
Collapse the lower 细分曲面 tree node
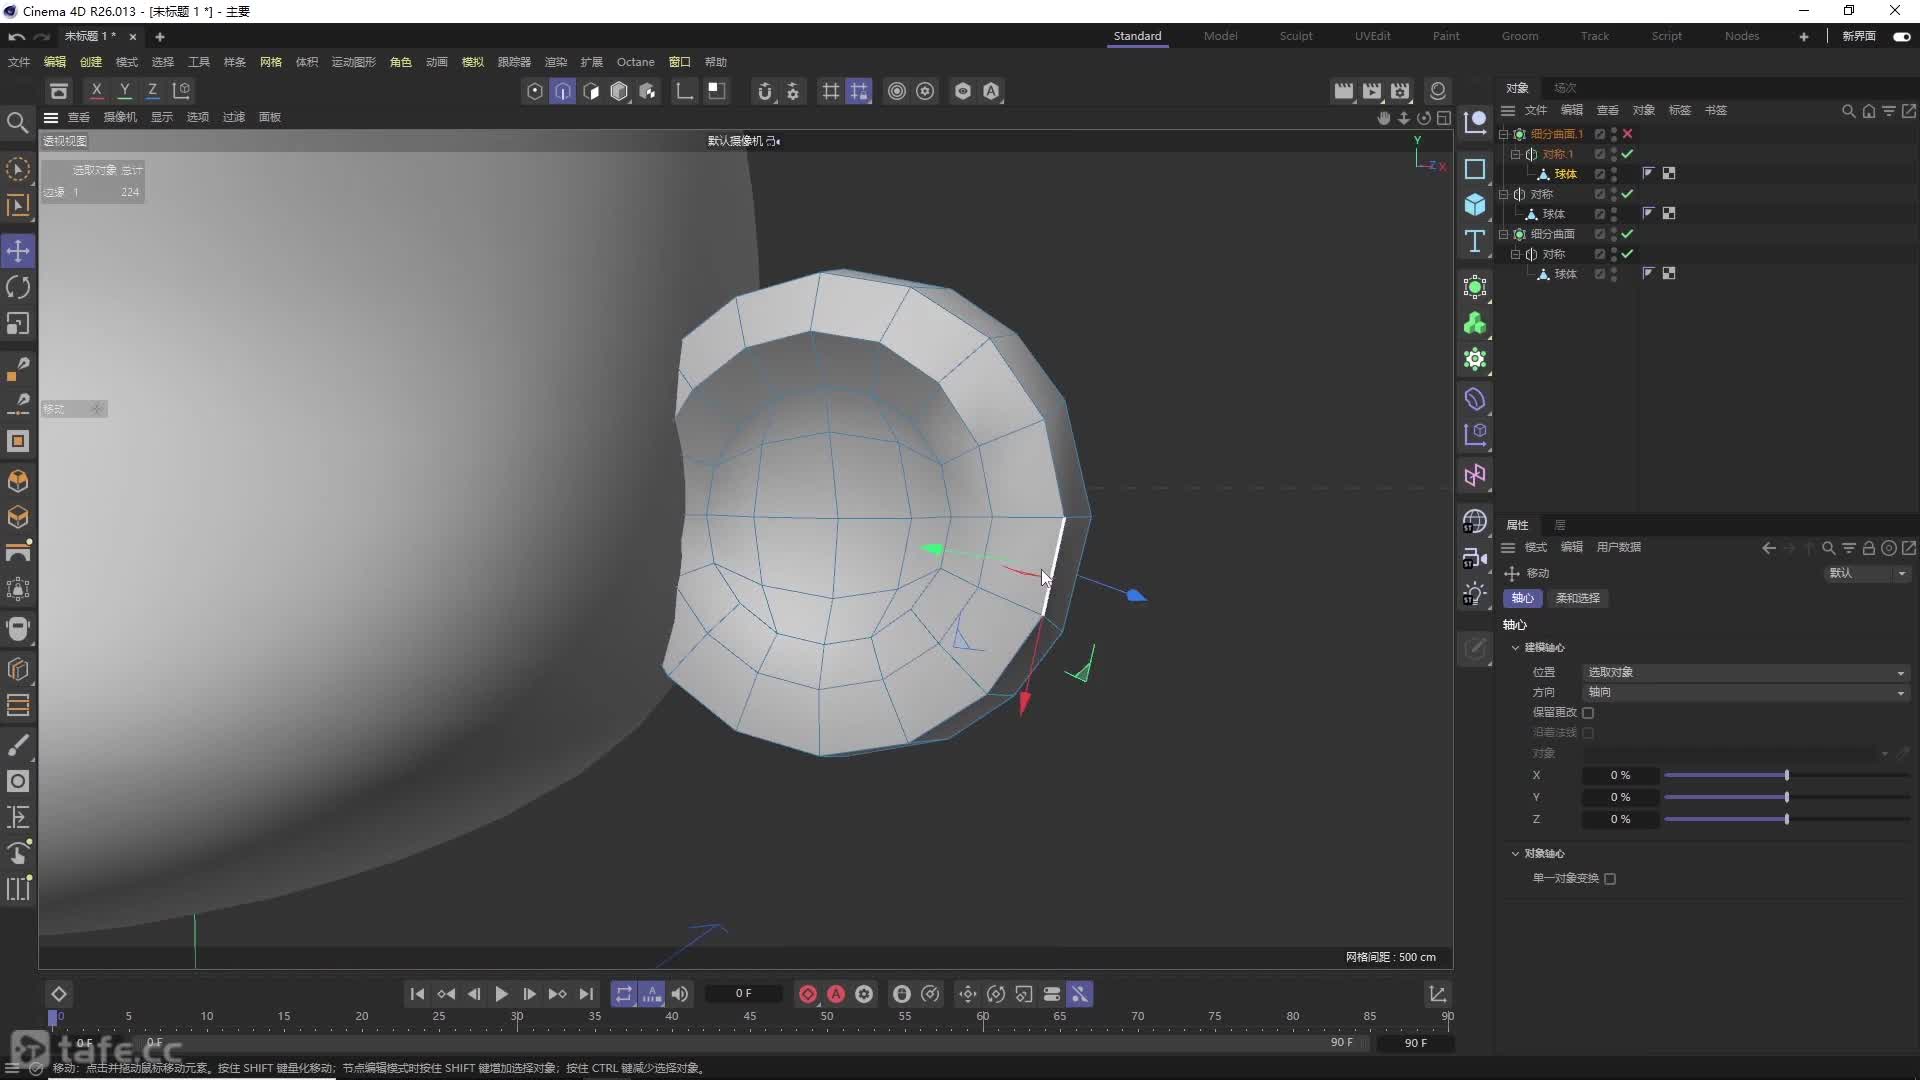coord(1504,234)
